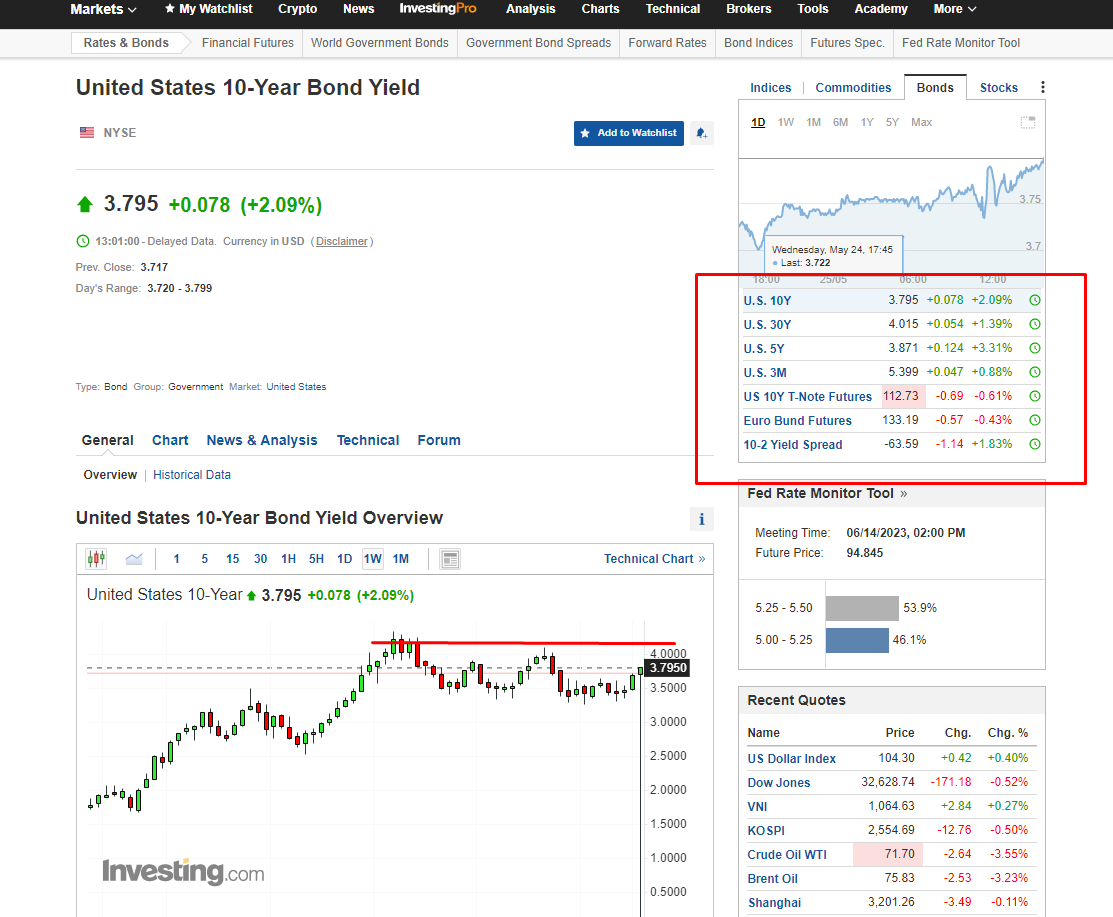Open the Brokers menu
This screenshot has height=917, width=1113.
coord(749,9)
